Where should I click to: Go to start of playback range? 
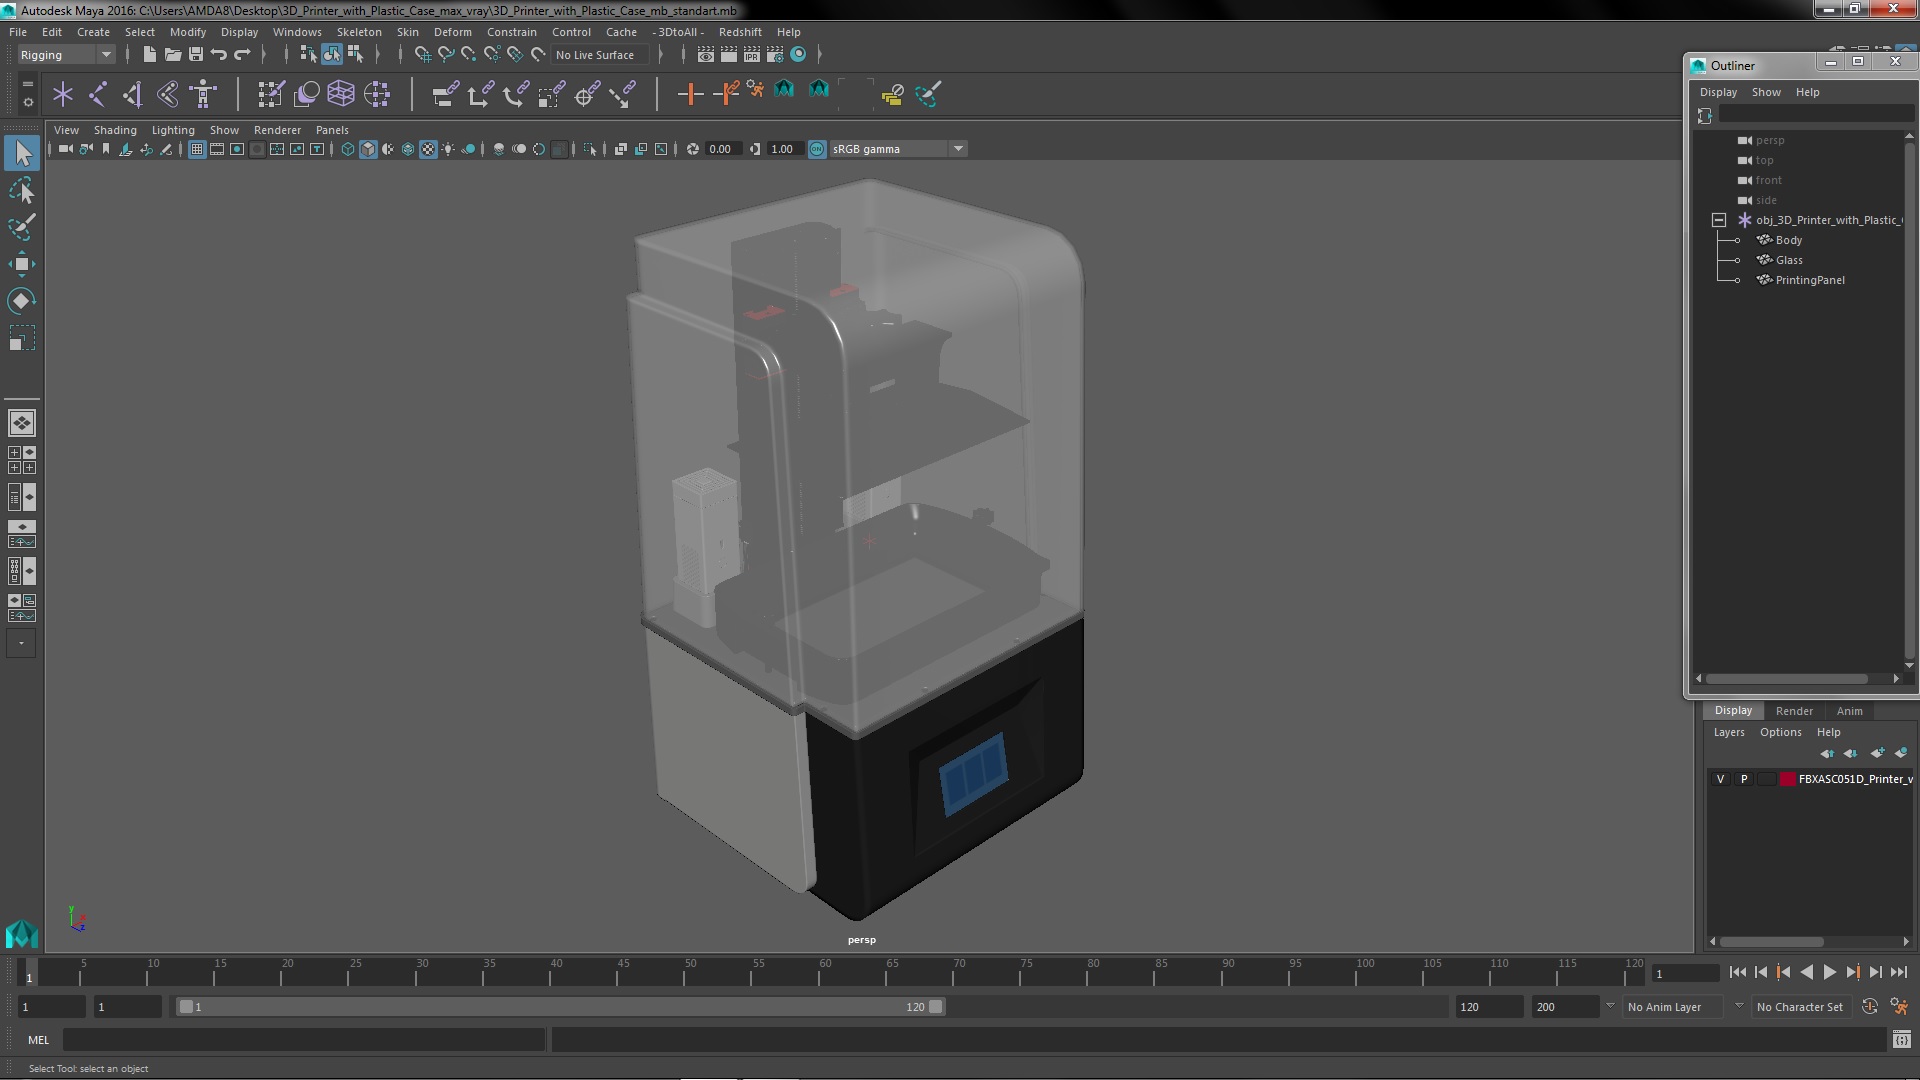pos(1737,972)
